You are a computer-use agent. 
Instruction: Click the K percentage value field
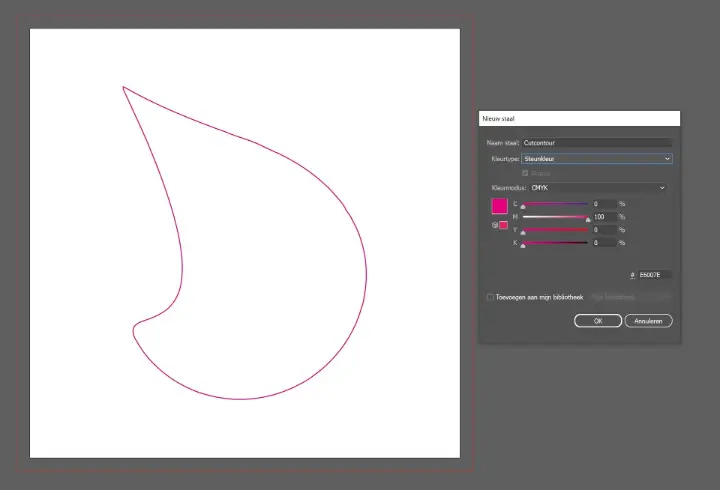(x=604, y=242)
